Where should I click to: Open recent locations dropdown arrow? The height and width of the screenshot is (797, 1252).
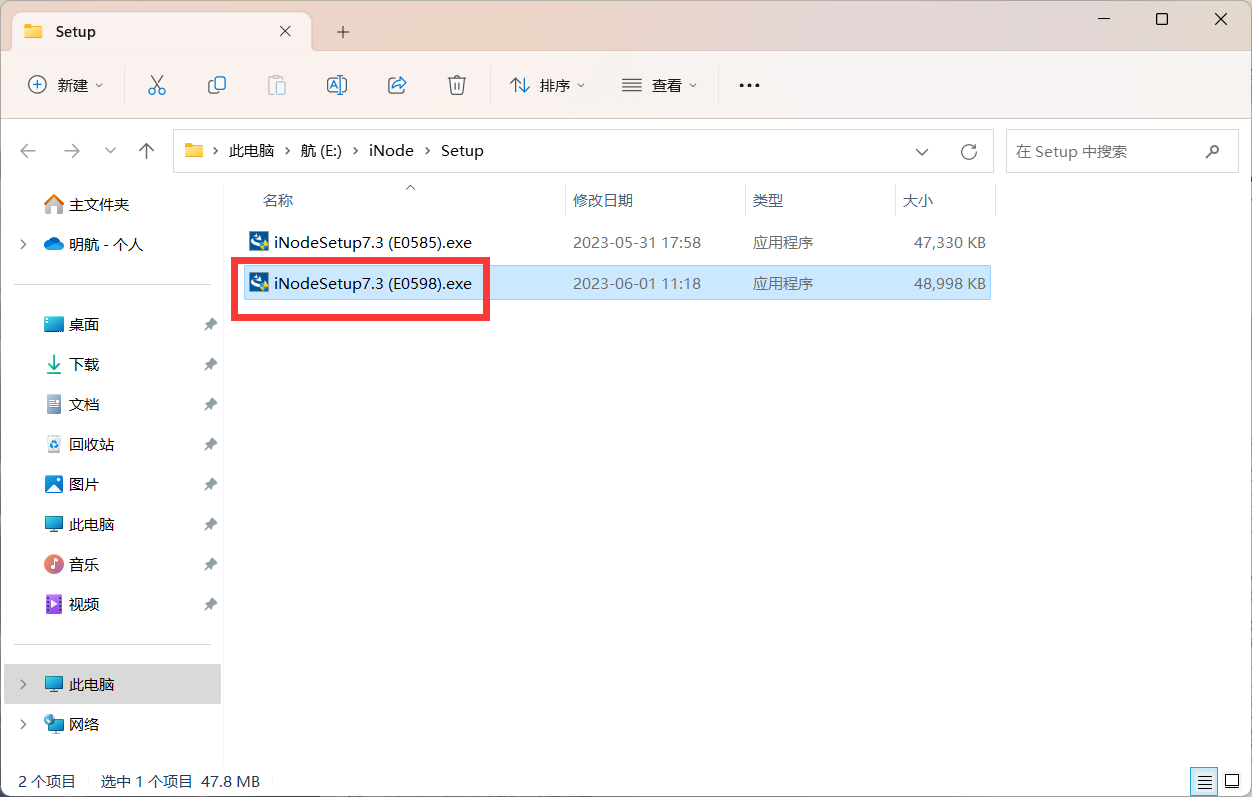point(110,151)
